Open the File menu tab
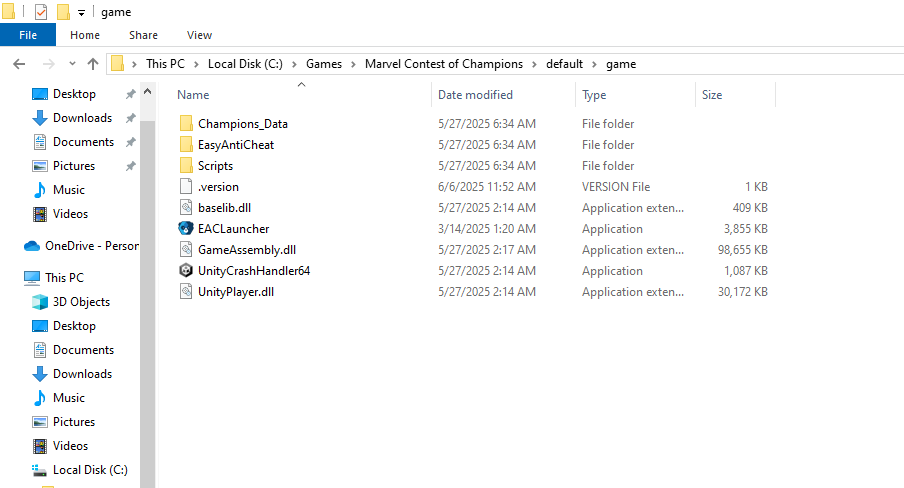This screenshot has height=488, width=904. [x=28, y=35]
